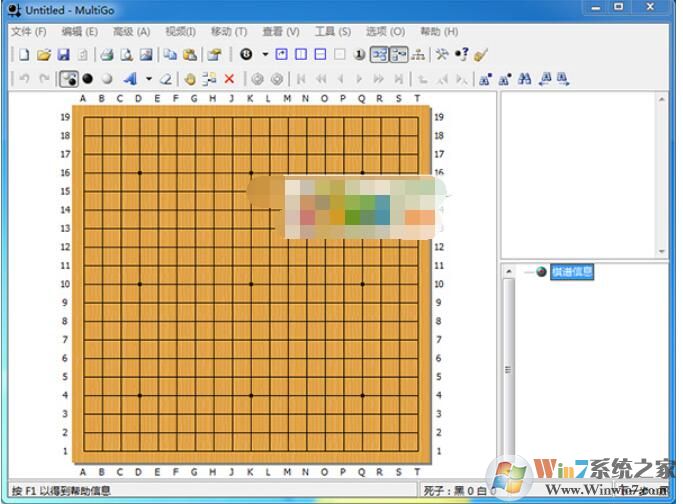Viewport: 683px width, 504px height.
Task: Select white stone placement tool
Action: click(x=107, y=79)
